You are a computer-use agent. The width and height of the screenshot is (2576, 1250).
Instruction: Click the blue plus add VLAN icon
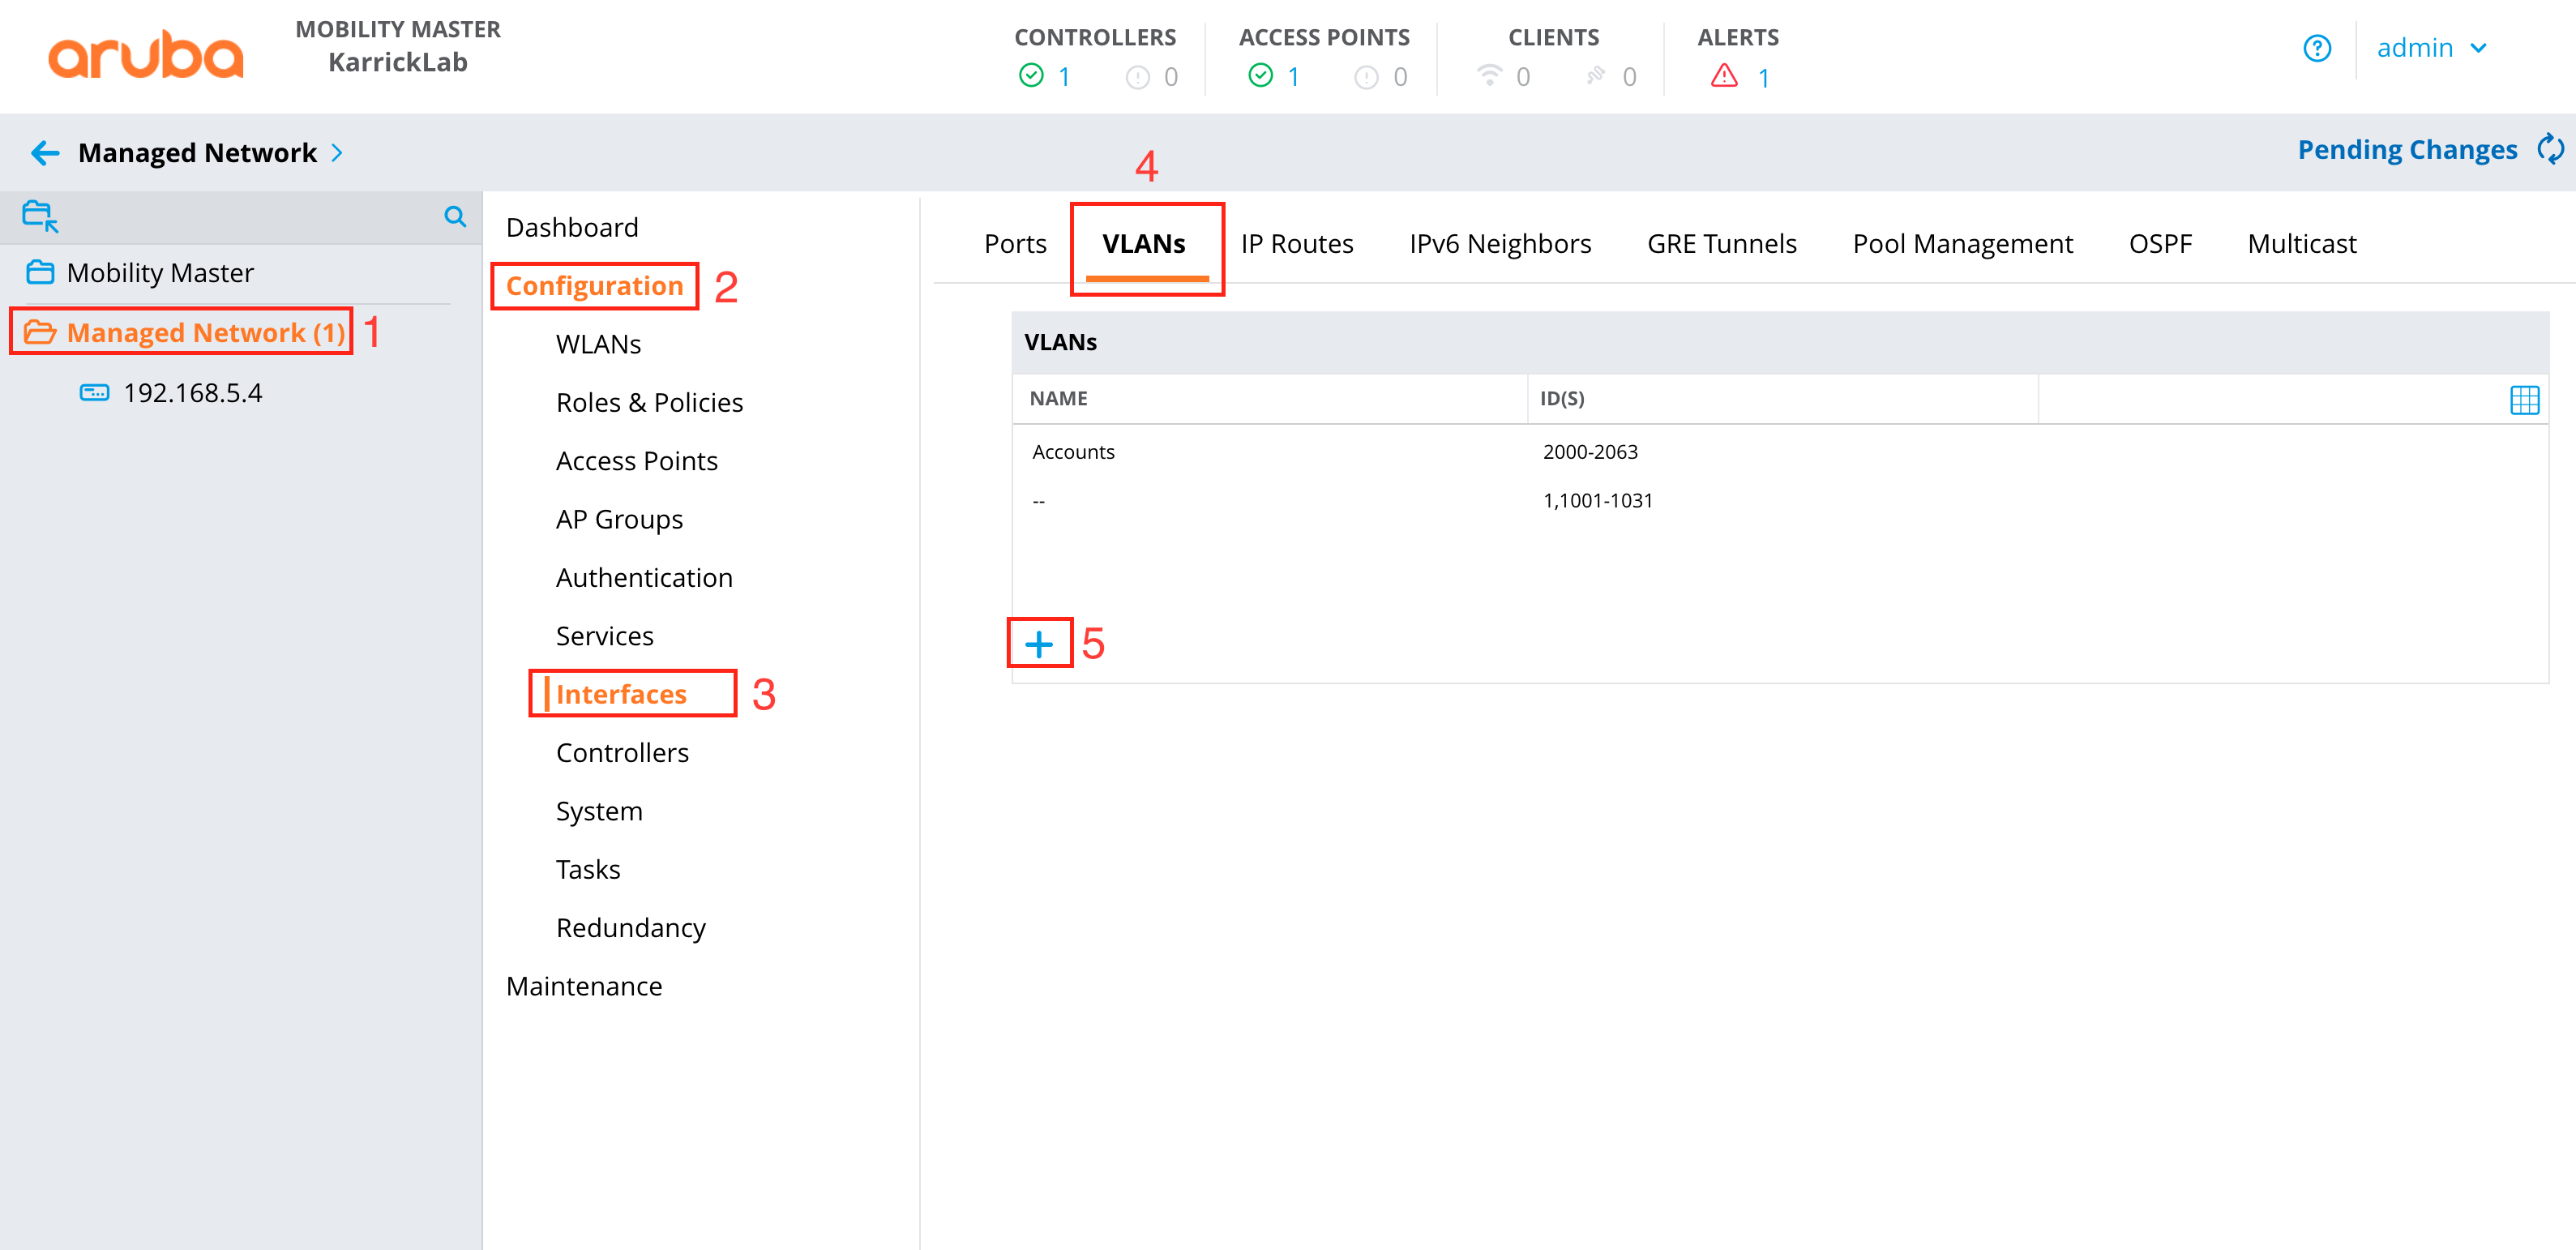[x=1038, y=644]
